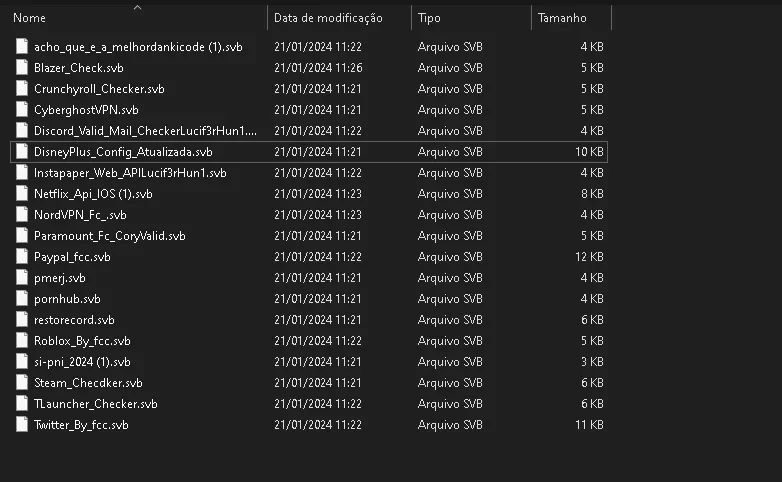This screenshot has width=782, height=482.
Task: Click the Steam_Checdker.svb file icon
Action: [22, 383]
